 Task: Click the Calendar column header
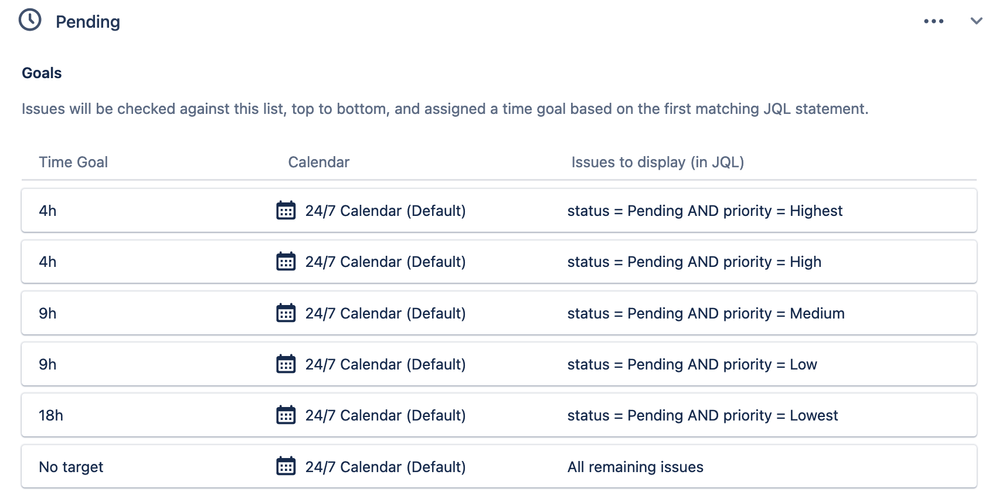[x=319, y=162]
